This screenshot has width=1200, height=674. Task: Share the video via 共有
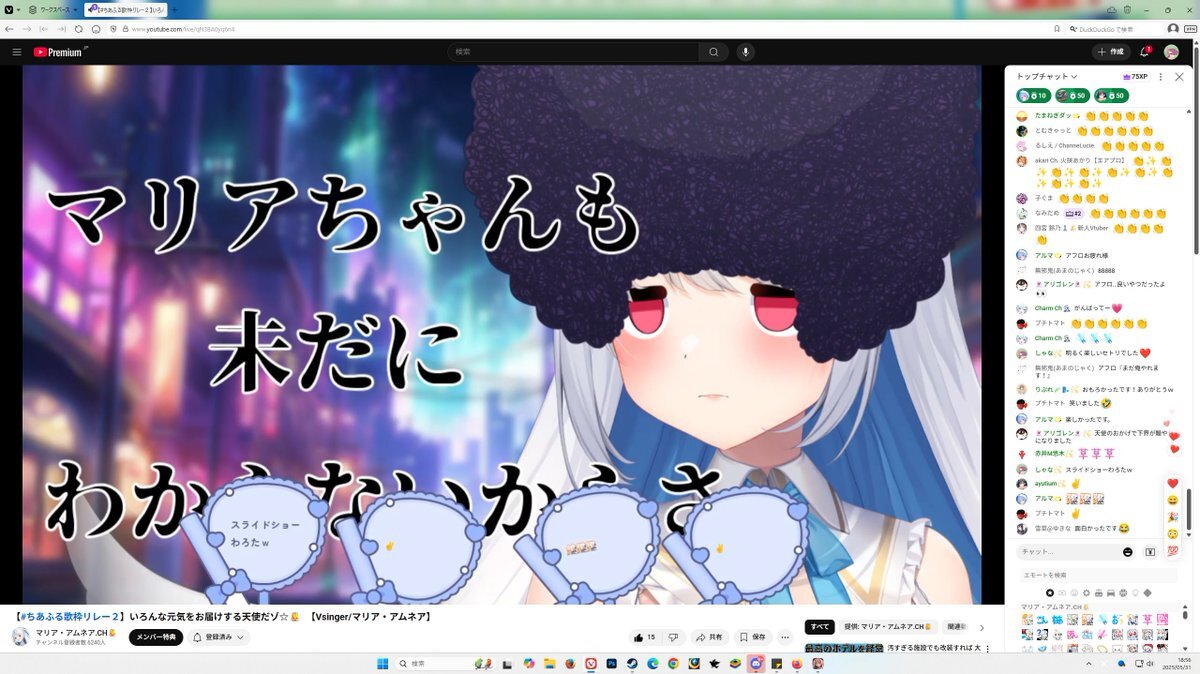(x=709, y=637)
